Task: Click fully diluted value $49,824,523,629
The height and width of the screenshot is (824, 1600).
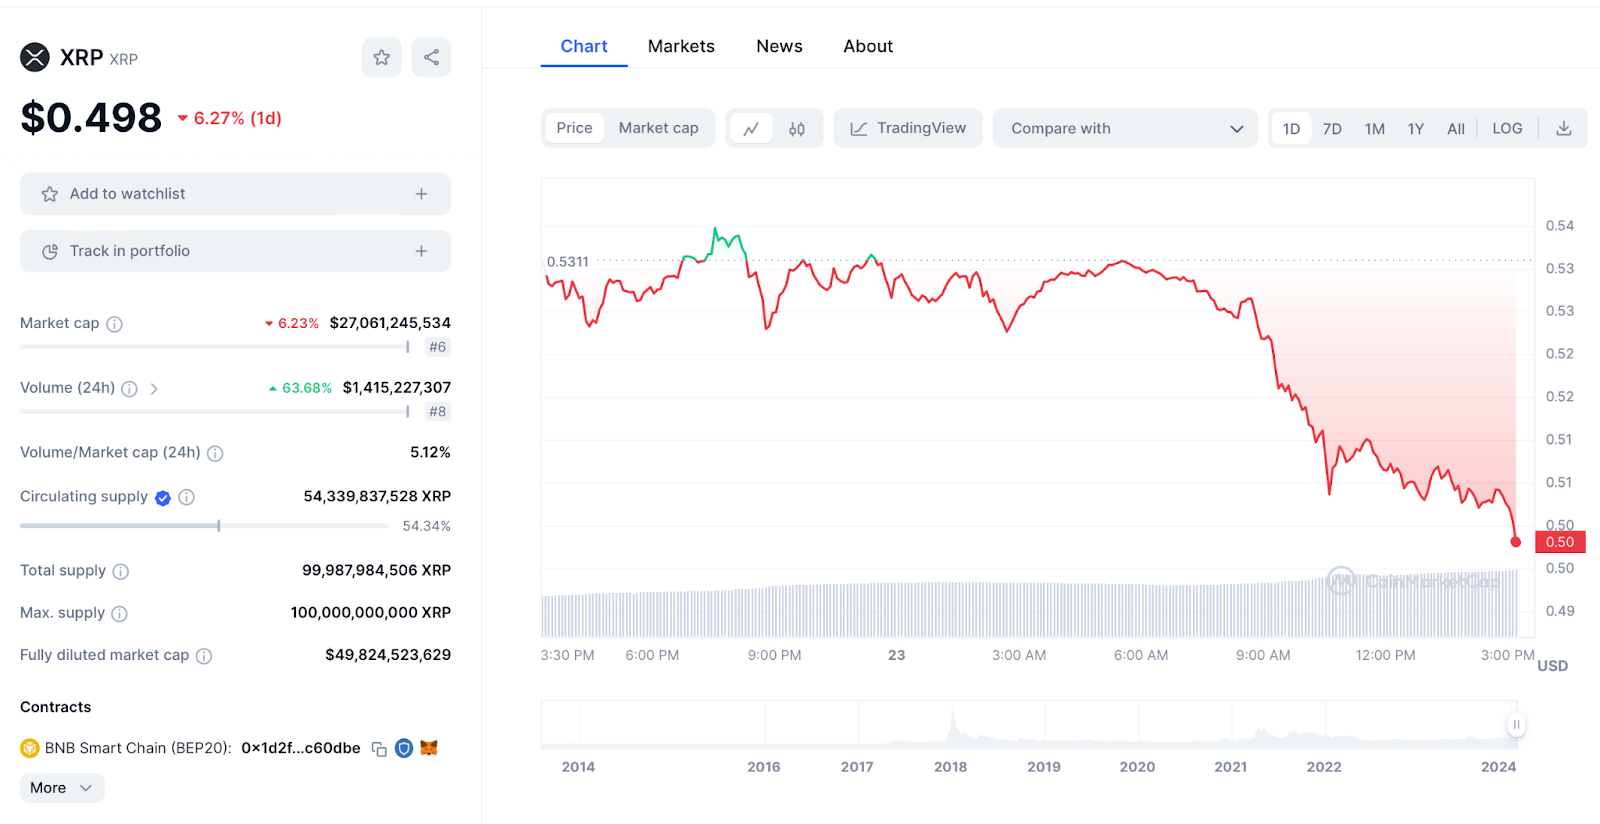Action: [388, 655]
